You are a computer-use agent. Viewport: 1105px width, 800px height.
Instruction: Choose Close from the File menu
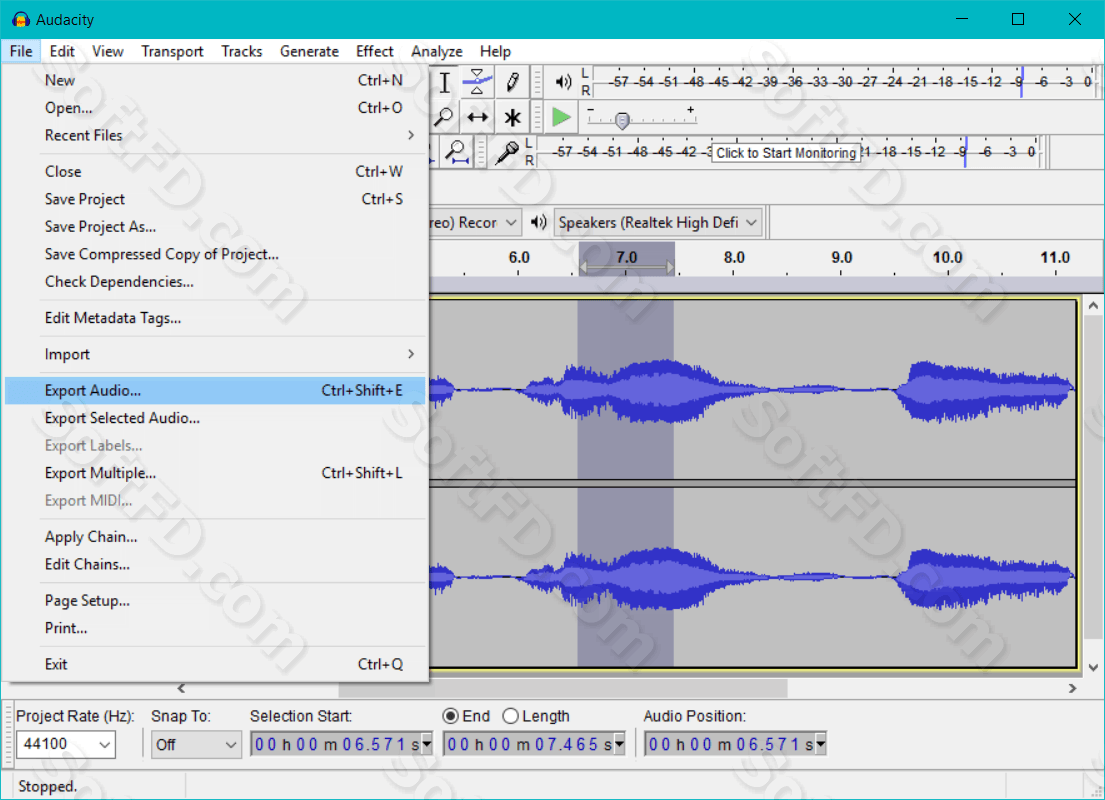click(x=215, y=172)
